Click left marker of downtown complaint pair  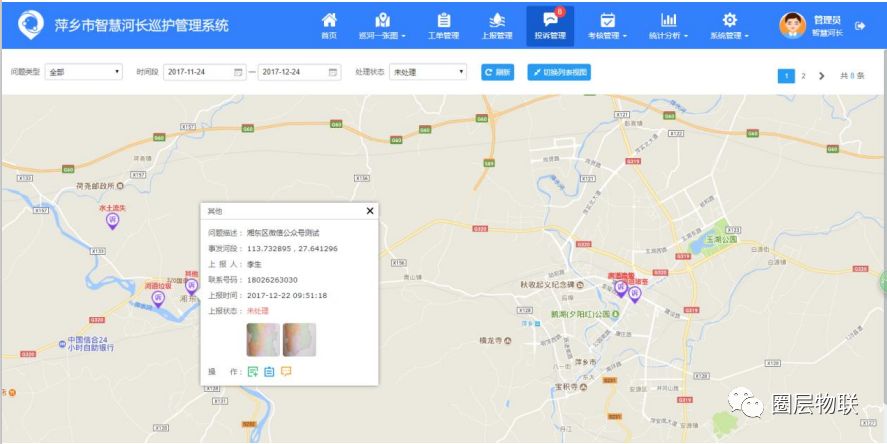coord(621,288)
